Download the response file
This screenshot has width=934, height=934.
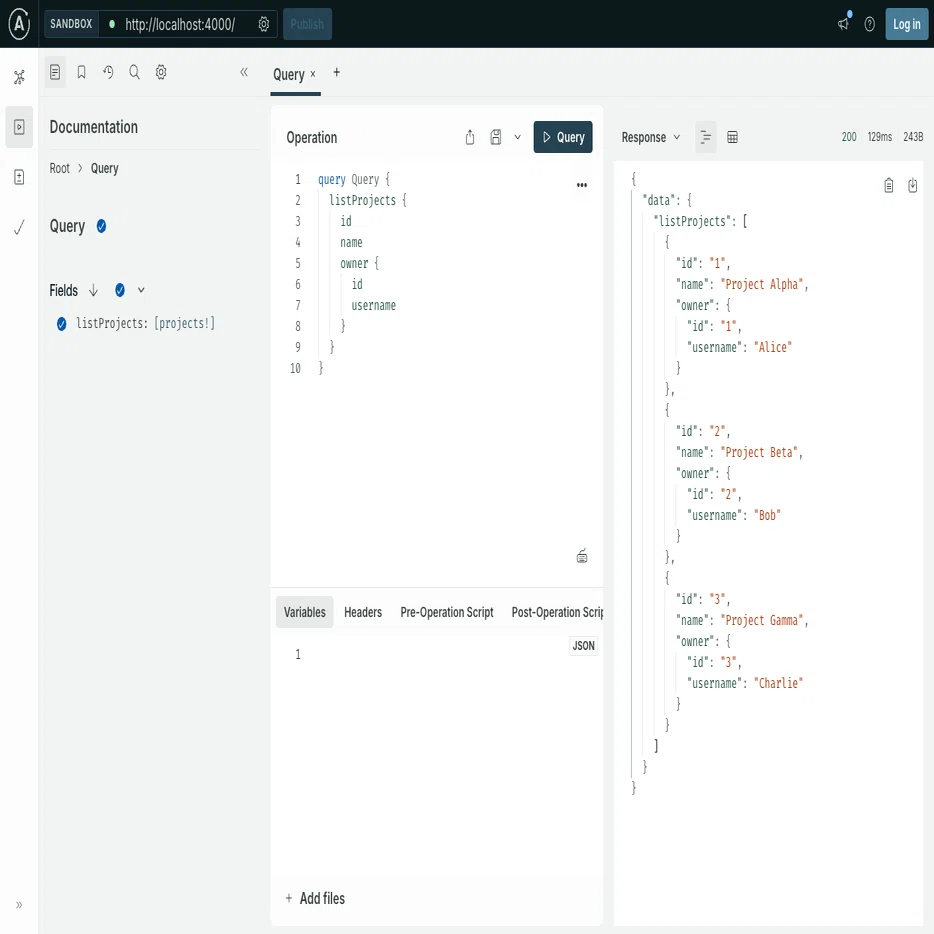click(913, 186)
